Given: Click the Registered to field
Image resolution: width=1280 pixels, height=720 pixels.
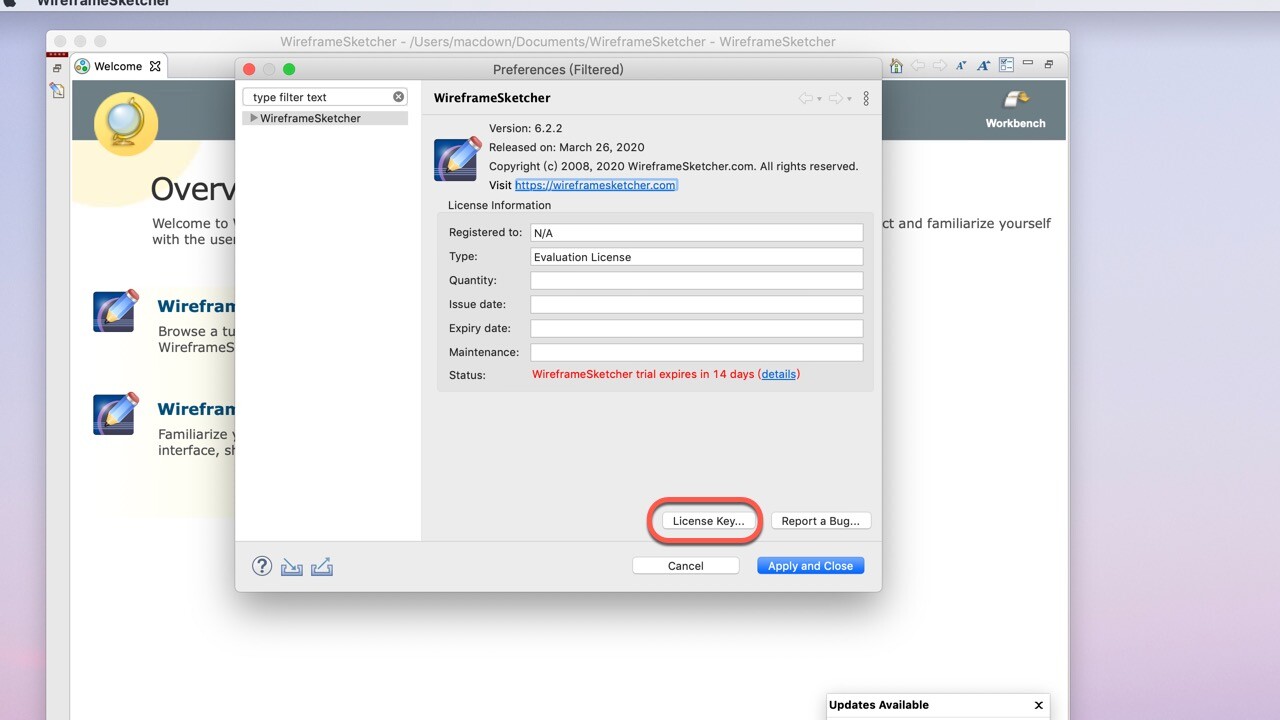Looking at the screenshot, I should pos(696,233).
